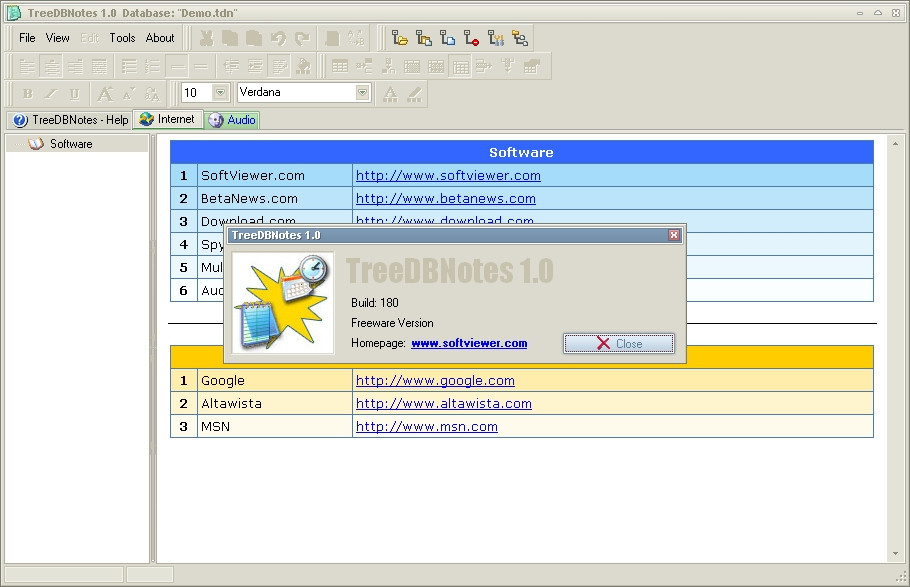Toggle justified text alignment
910x587 pixels.
[99, 66]
